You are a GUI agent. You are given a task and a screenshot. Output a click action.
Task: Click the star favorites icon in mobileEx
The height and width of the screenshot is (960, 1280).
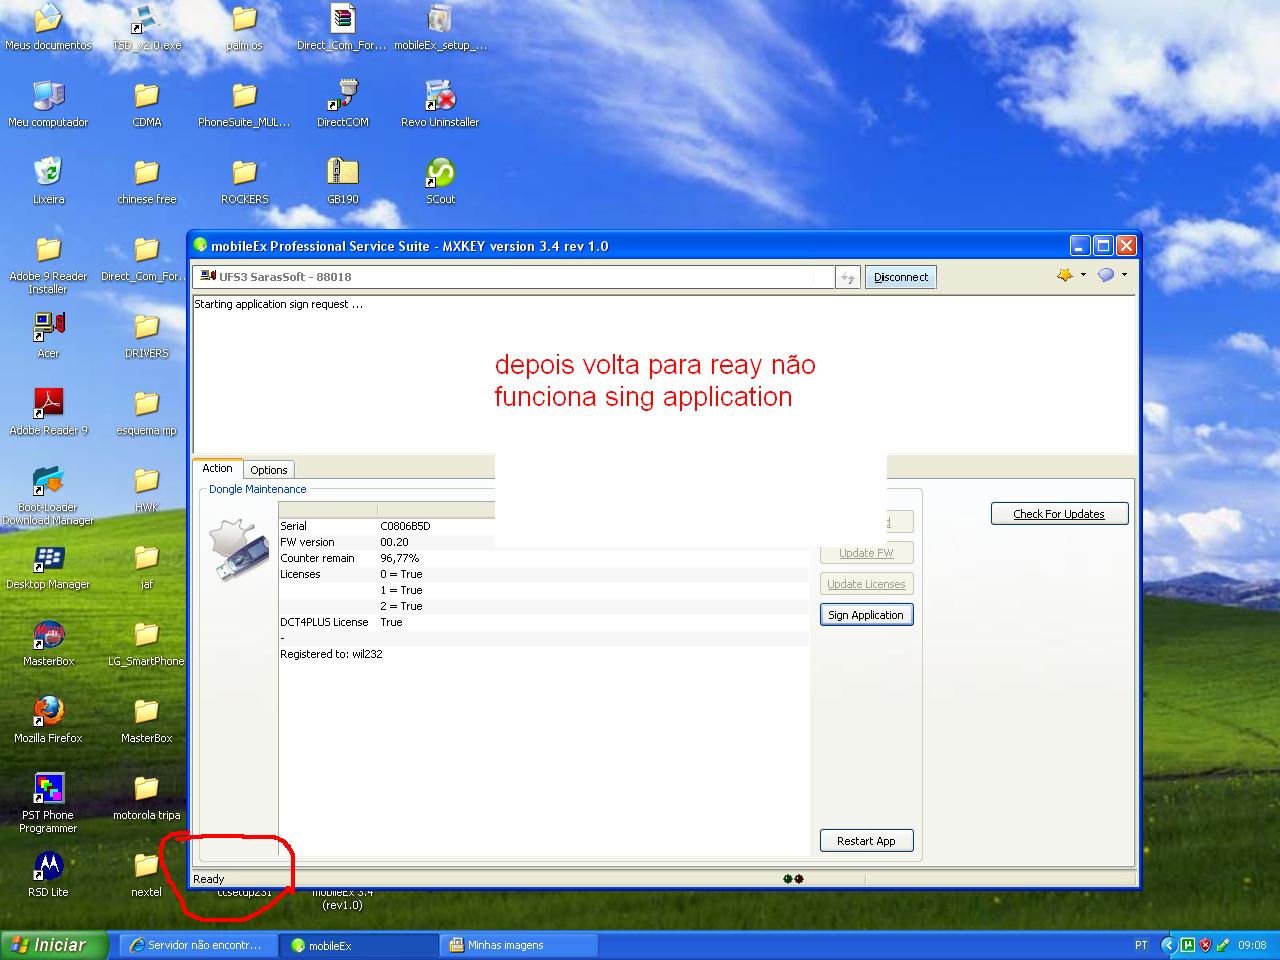(1064, 275)
